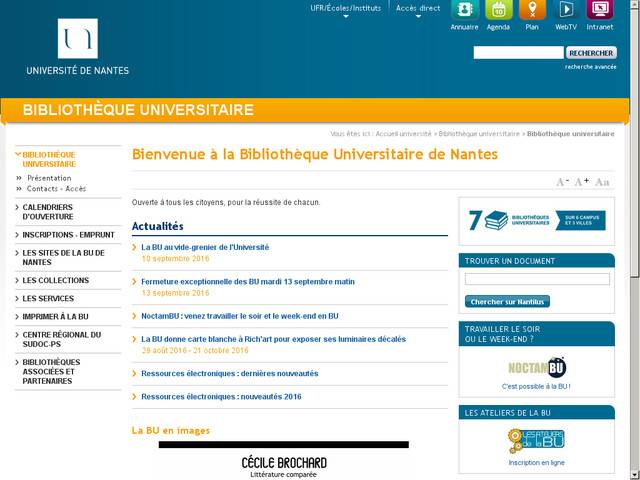Screen dimensions: 640x480
Task: Expand Les Collections menu
Action: tap(56, 280)
